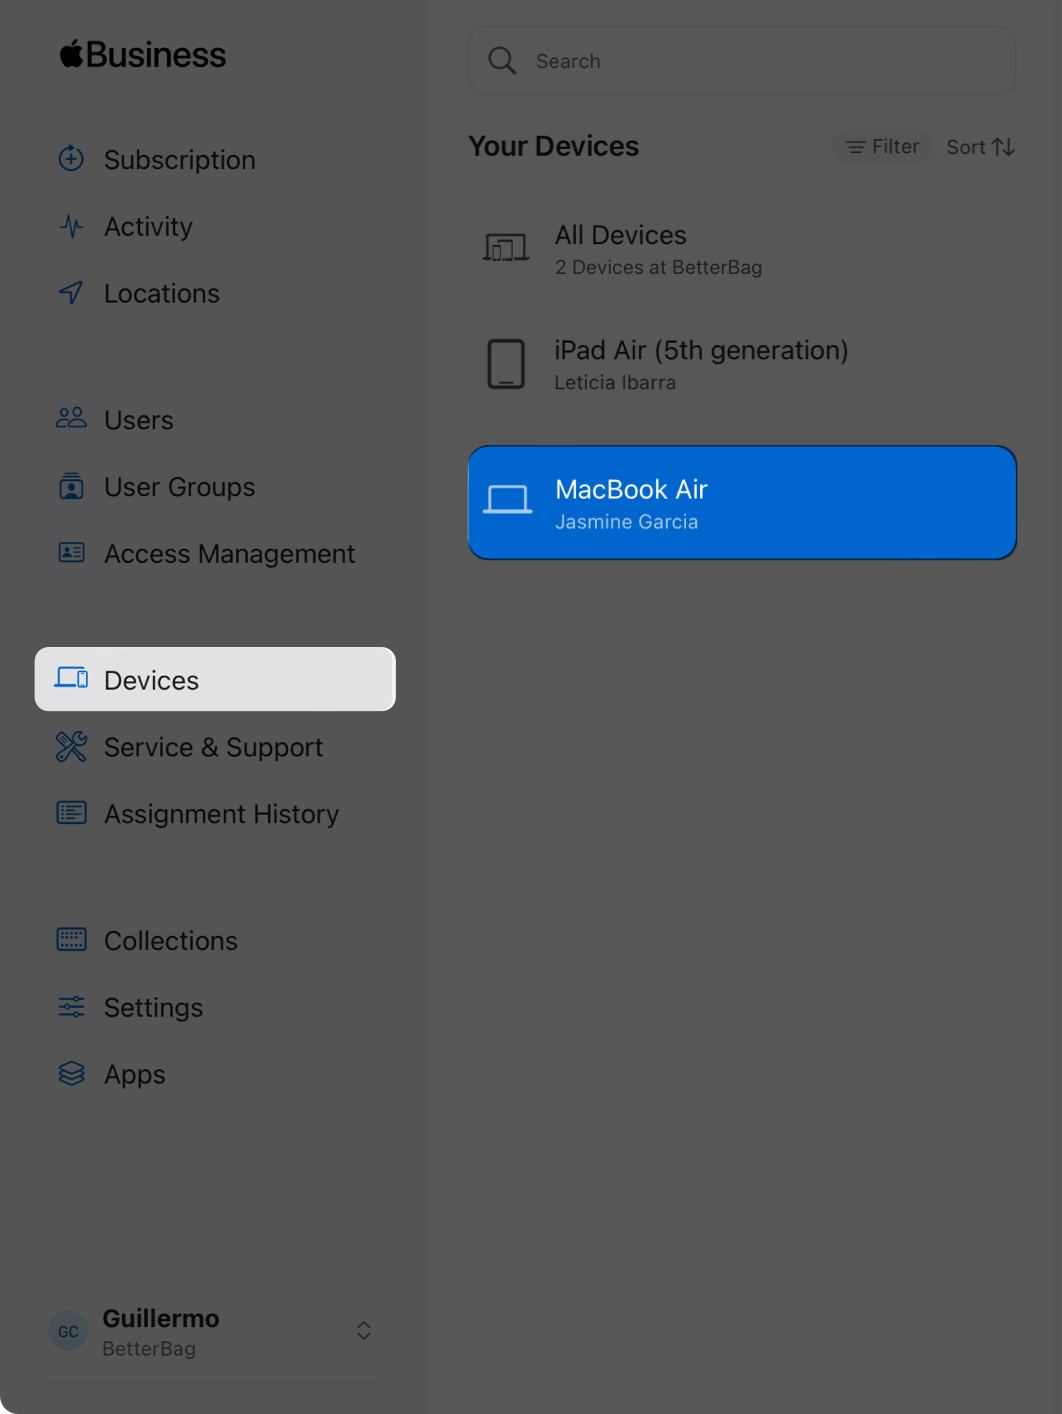Viewport: 1062px width, 1414px height.
Task: Go to Access Management
Action: pyautogui.click(x=229, y=554)
